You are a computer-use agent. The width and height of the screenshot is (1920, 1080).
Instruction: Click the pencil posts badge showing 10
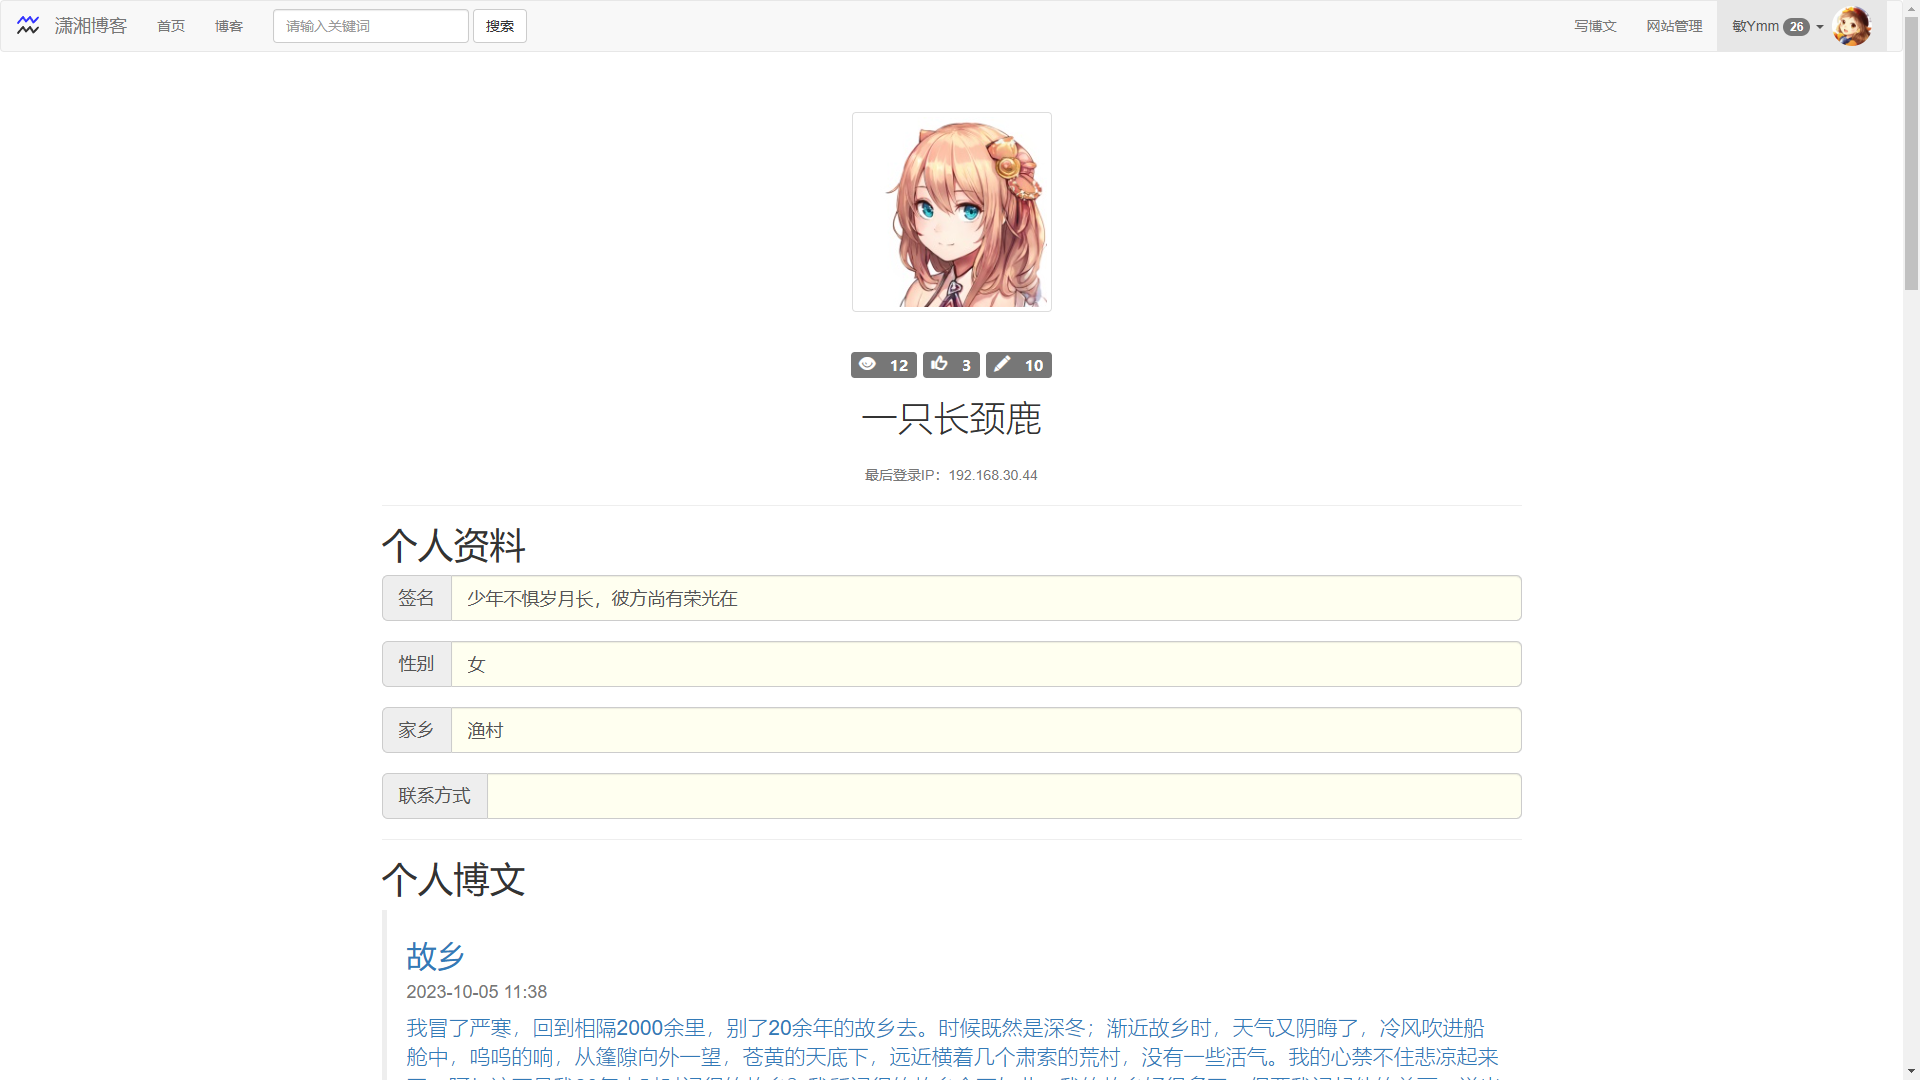point(1018,365)
